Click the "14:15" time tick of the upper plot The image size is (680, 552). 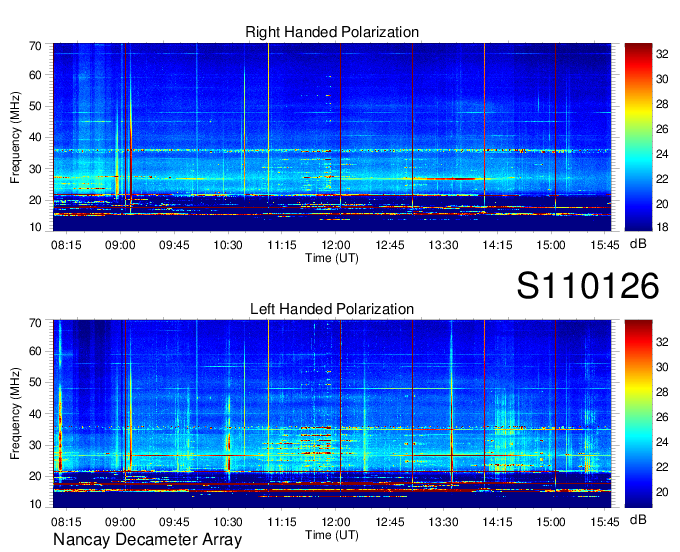497,245
